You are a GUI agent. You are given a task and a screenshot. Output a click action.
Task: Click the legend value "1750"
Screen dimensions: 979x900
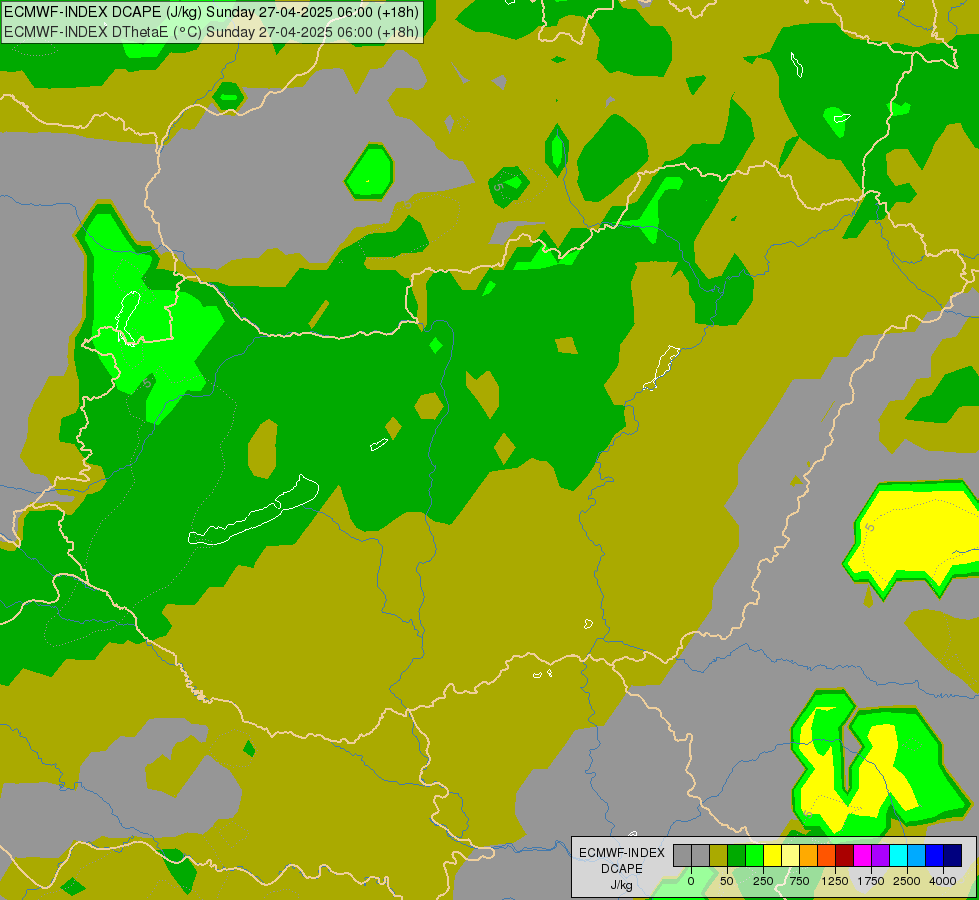pyautogui.click(x=871, y=881)
